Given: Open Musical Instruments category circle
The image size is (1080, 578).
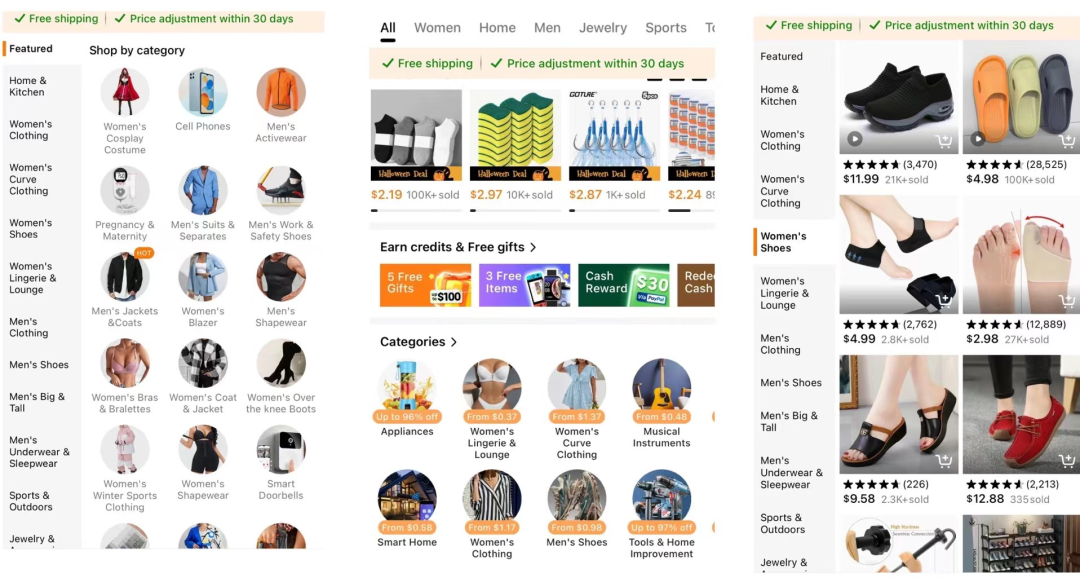Looking at the screenshot, I should 661,389.
